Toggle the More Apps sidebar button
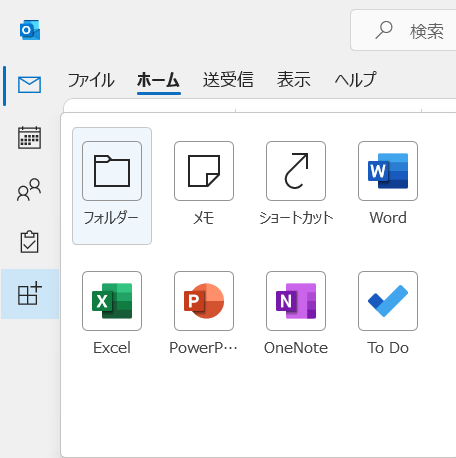This screenshot has width=456, height=458. pyautogui.click(x=30, y=294)
